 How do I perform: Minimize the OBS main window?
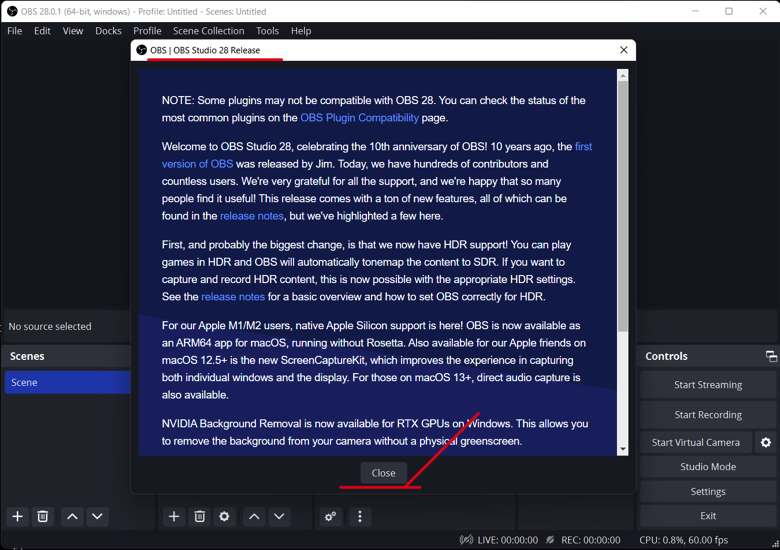click(695, 11)
